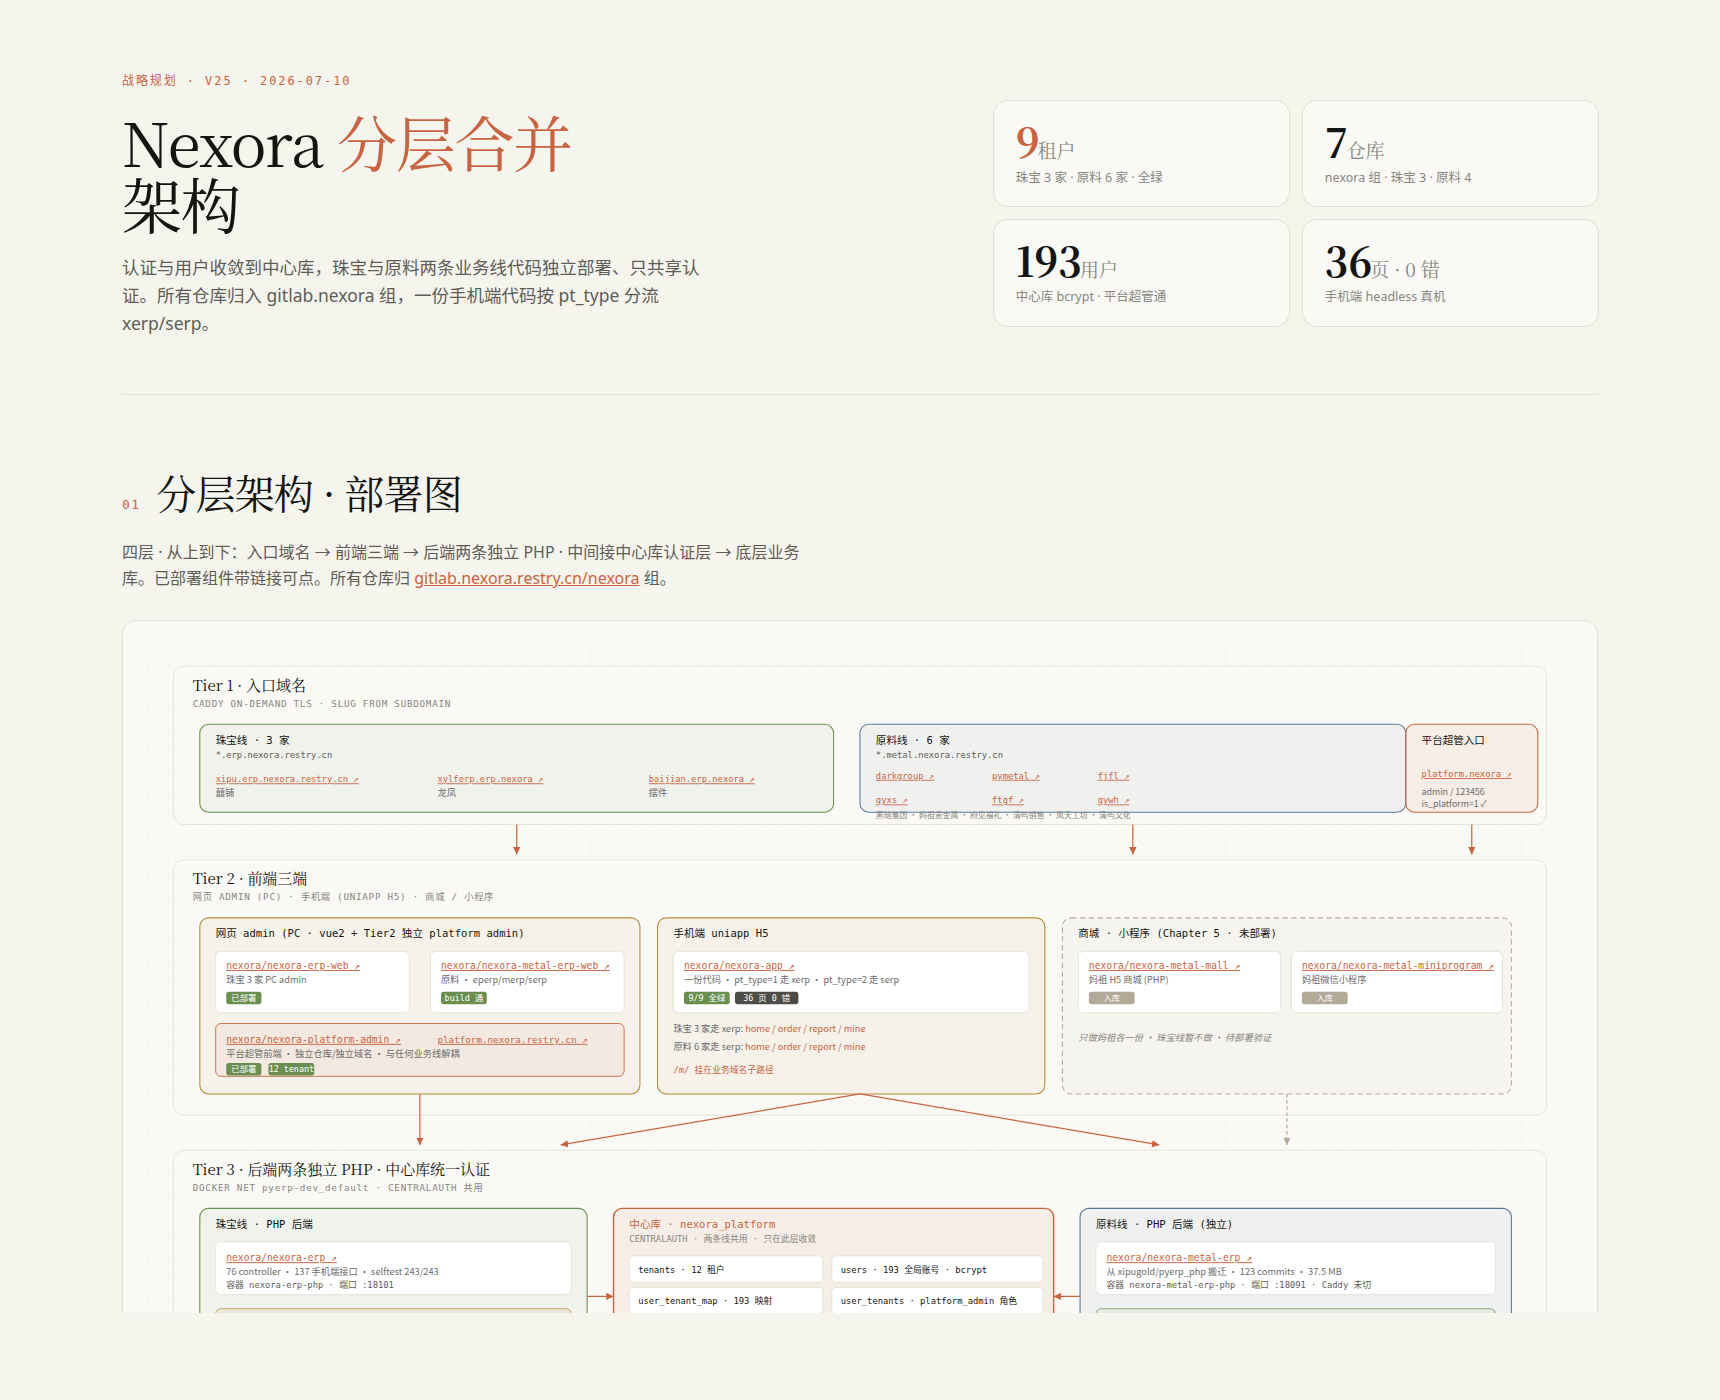The height and width of the screenshot is (1400, 1720).
Task: Click the 'Tier 1 · 入口域名' heading
Action: click(x=249, y=685)
